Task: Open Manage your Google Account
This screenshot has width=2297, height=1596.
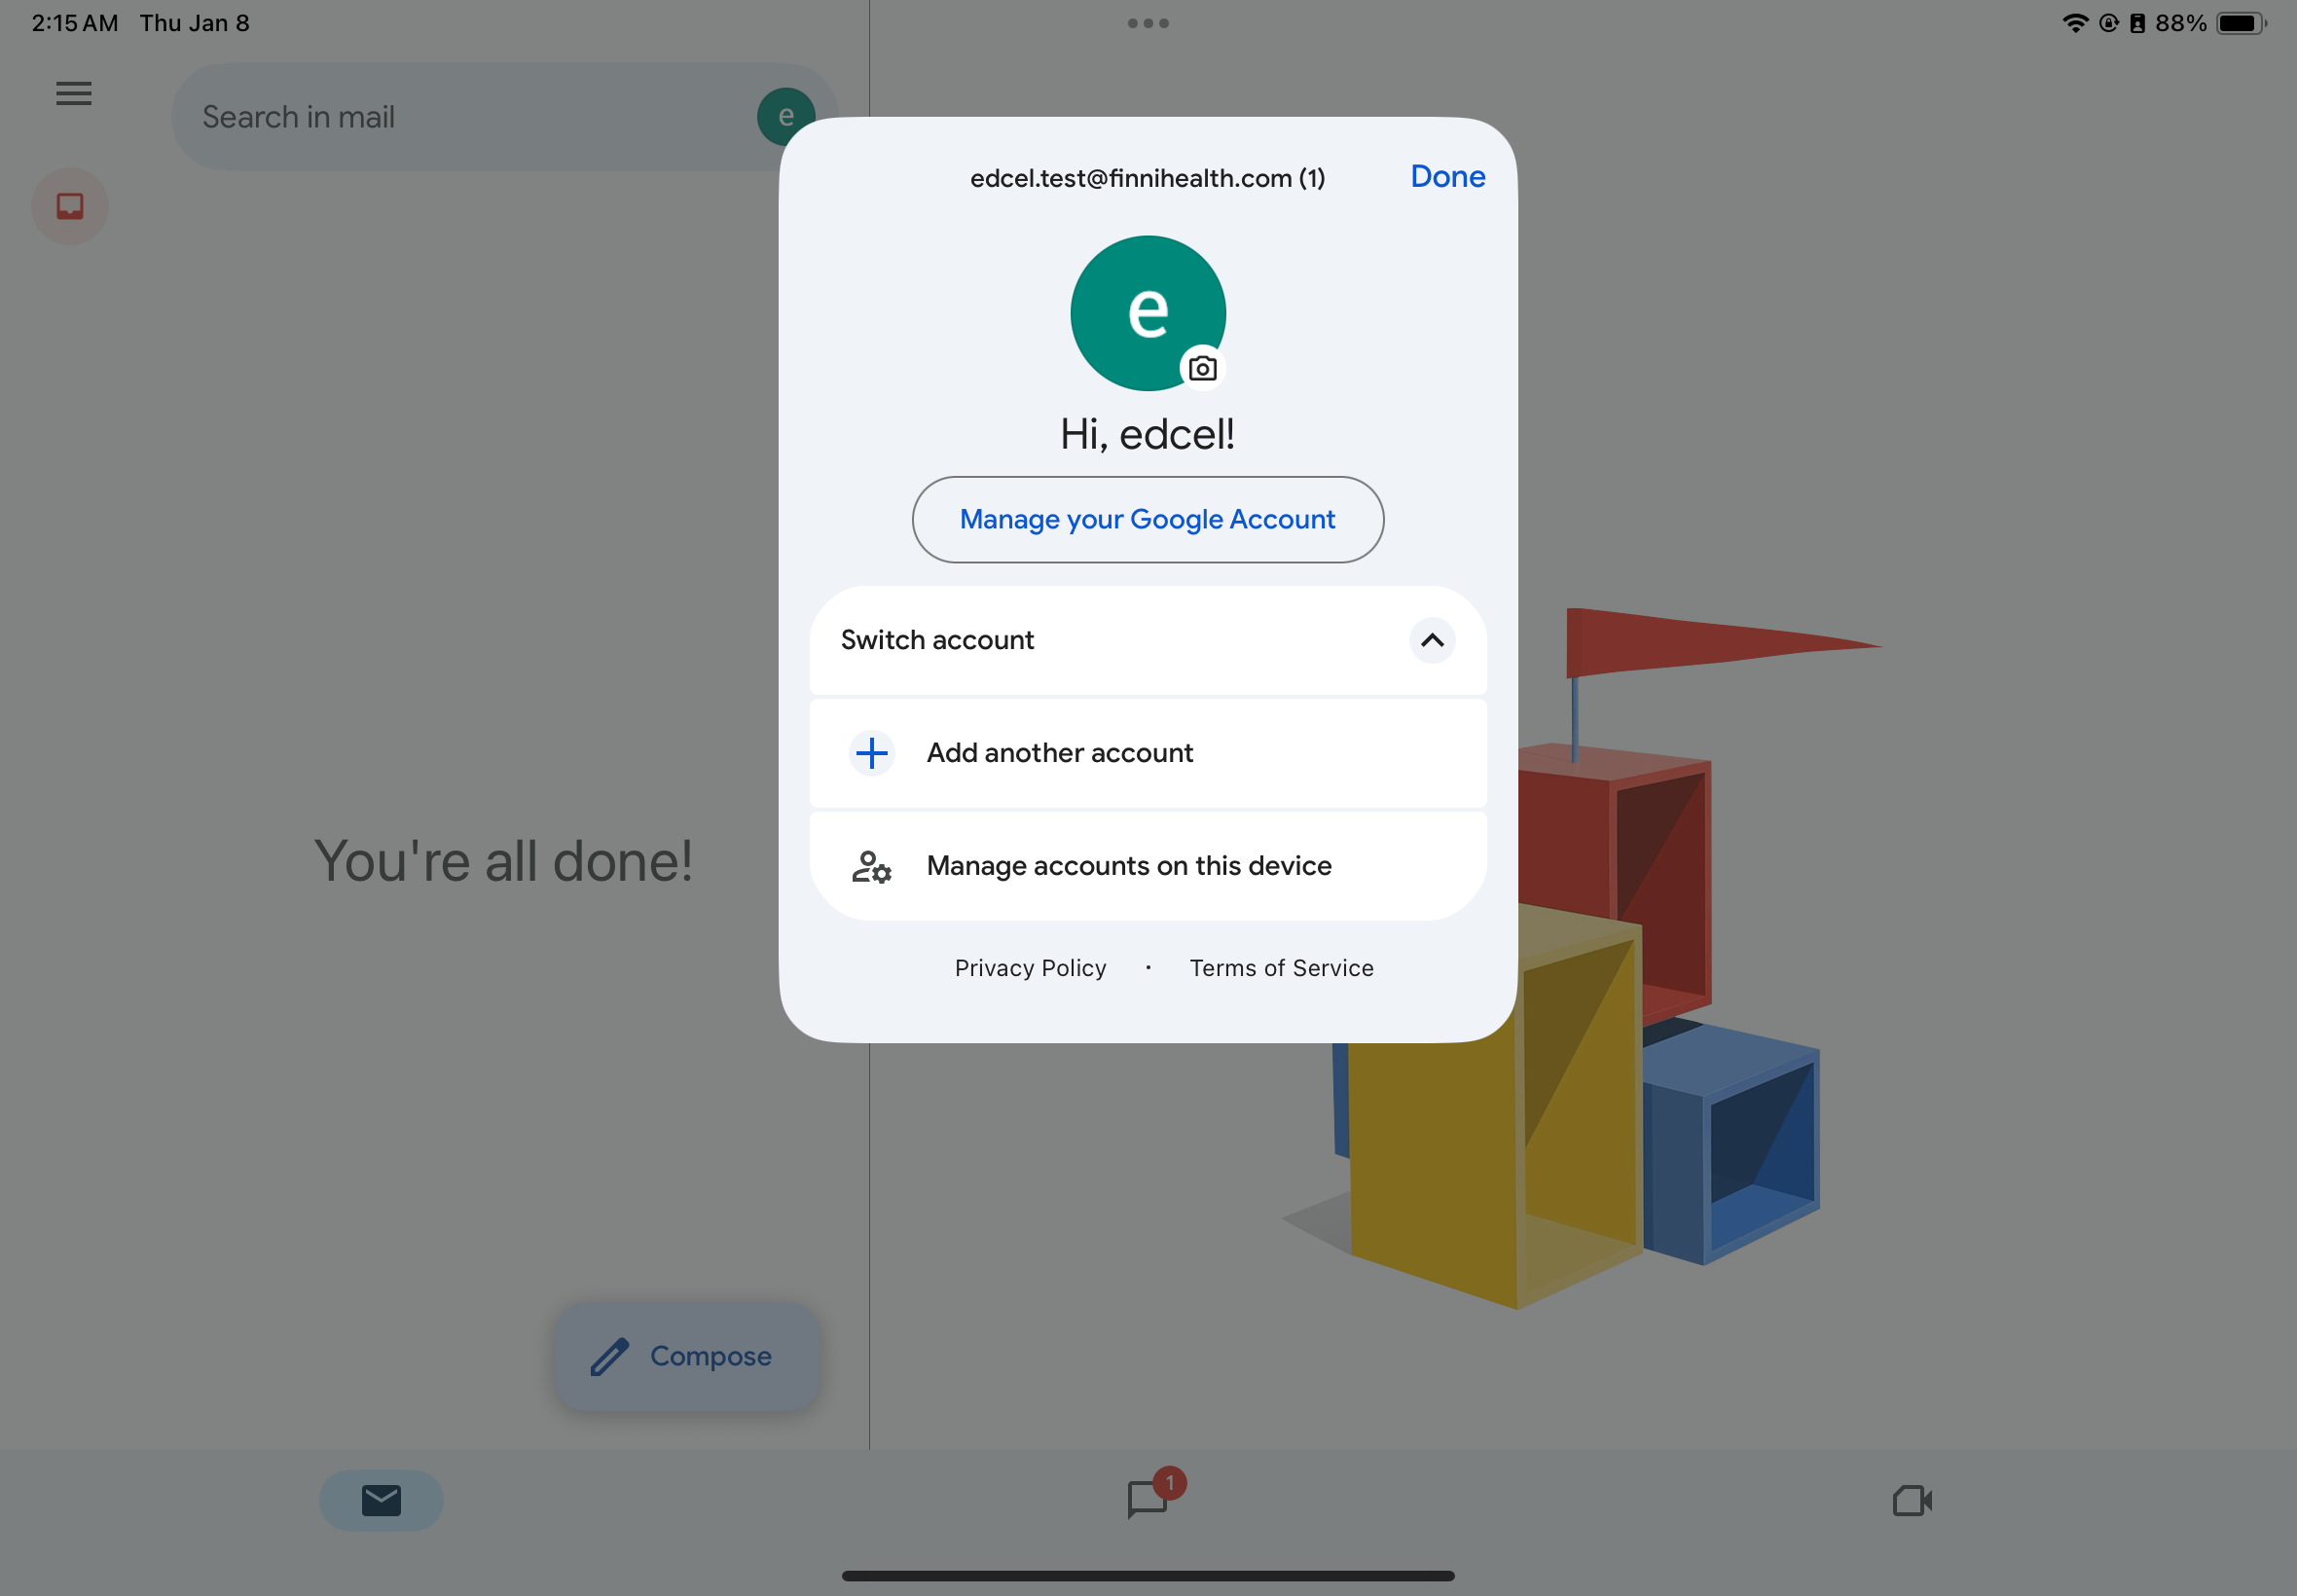Action: (x=1148, y=520)
